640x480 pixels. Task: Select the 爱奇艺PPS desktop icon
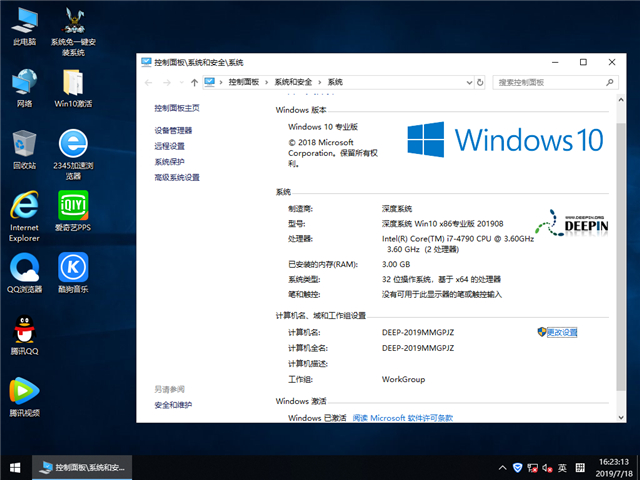tap(73, 211)
